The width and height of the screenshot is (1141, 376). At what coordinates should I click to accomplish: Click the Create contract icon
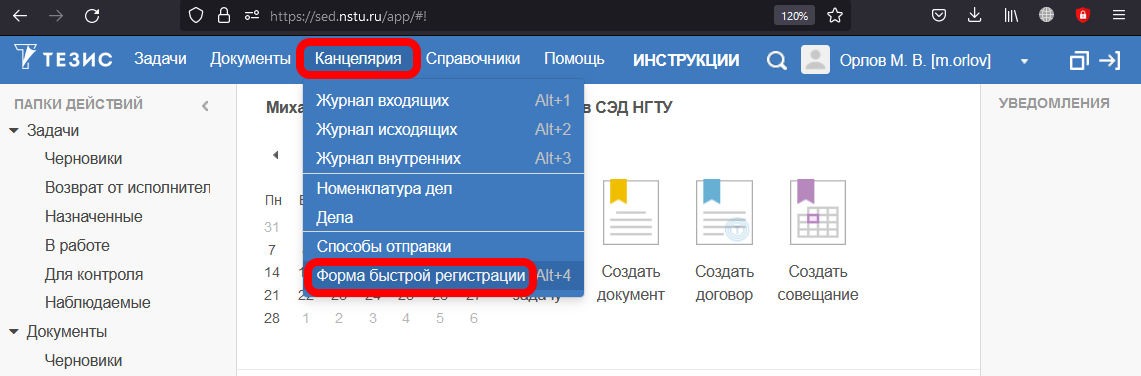coord(724,213)
